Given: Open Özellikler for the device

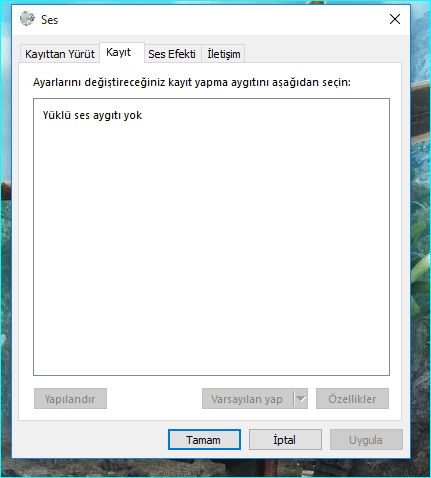Looking at the screenshot, I should (x=352, y=398).
